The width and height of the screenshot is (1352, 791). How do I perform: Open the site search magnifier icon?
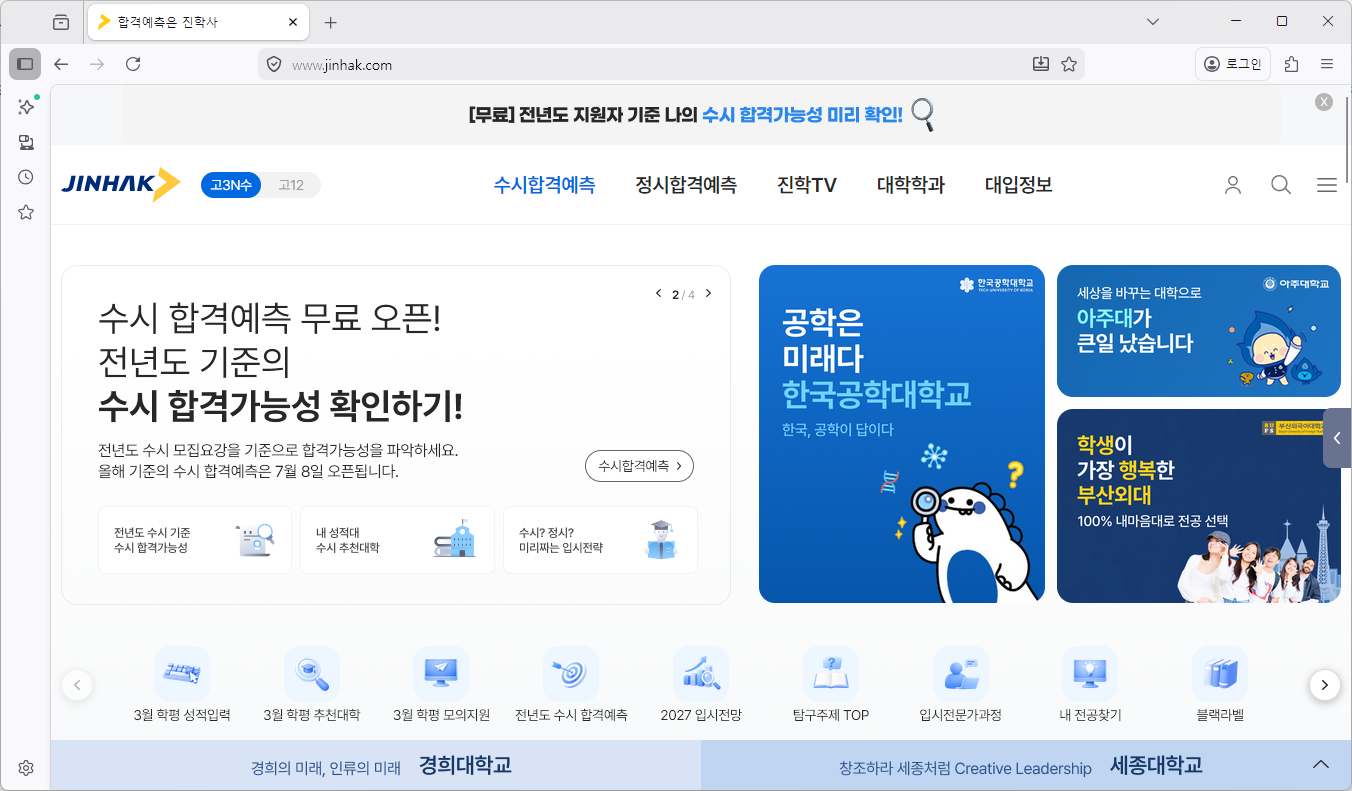(1281, 185)
